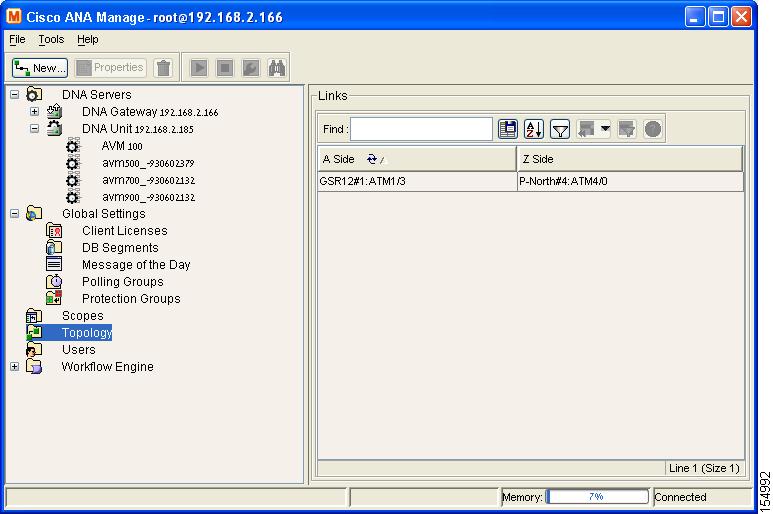Image resolution: width=773 pixels, height=514 pixels.
Task: Open the Tools menu
Action: (x=51, y=39)
